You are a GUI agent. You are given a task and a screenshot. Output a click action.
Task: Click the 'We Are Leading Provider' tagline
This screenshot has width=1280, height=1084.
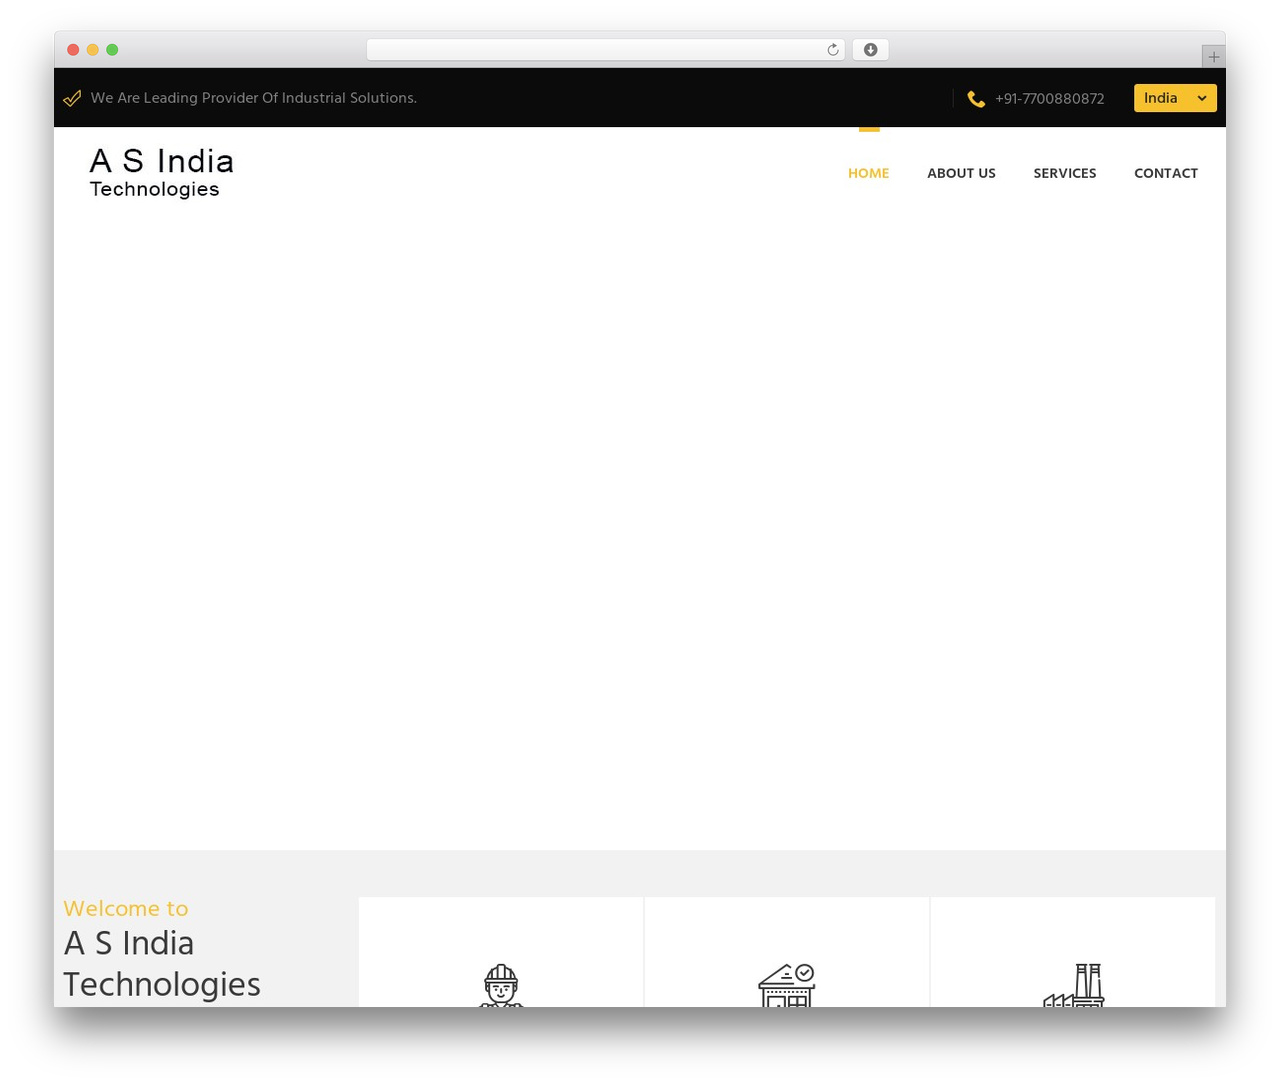(x=253, y=98)
